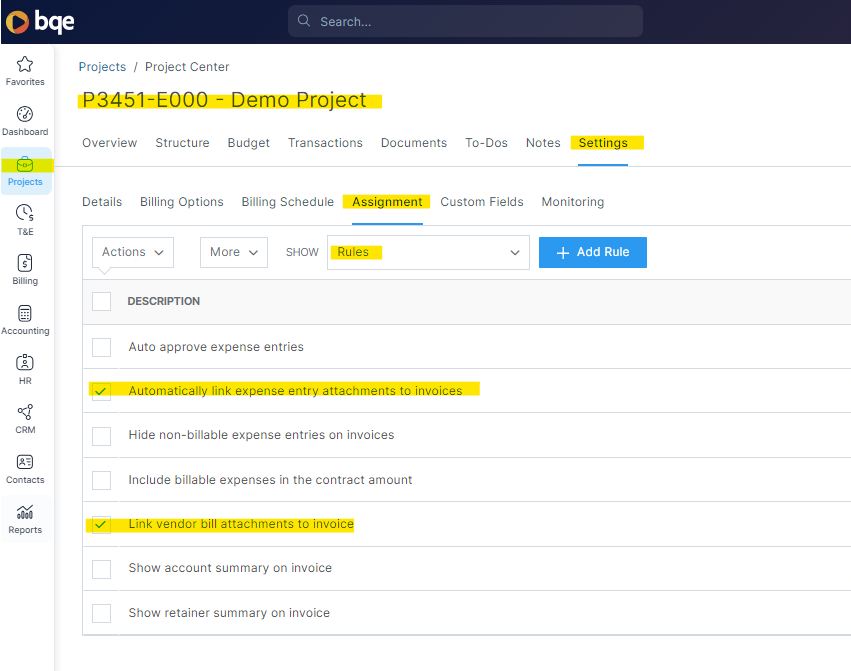
Task: Switch to the Budget tab
Action: pyautogui.click(x=248, y=143)
